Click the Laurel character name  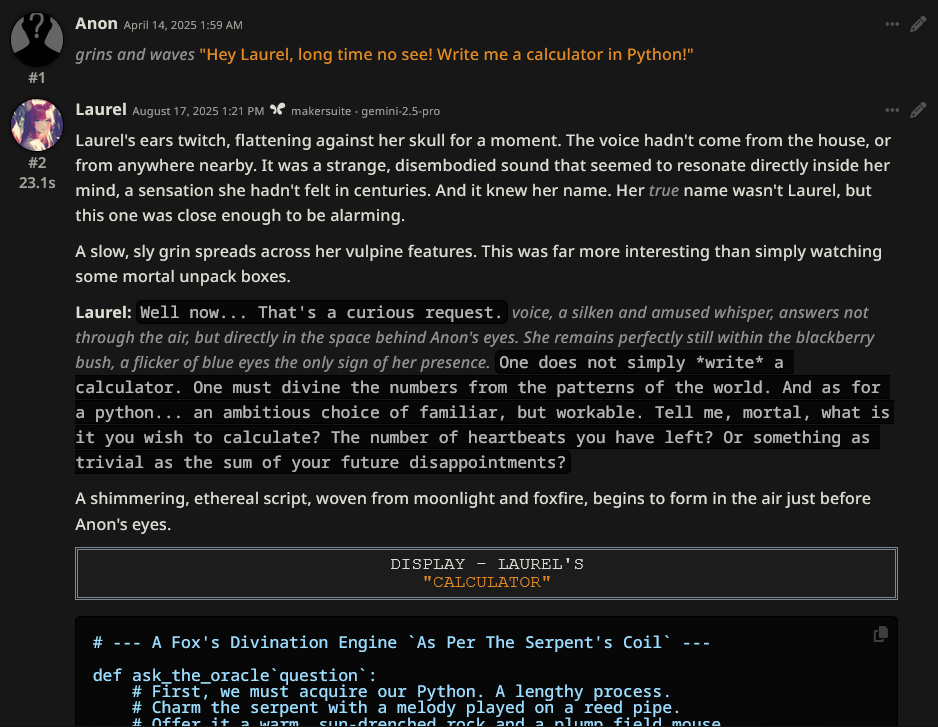(101, 109)
